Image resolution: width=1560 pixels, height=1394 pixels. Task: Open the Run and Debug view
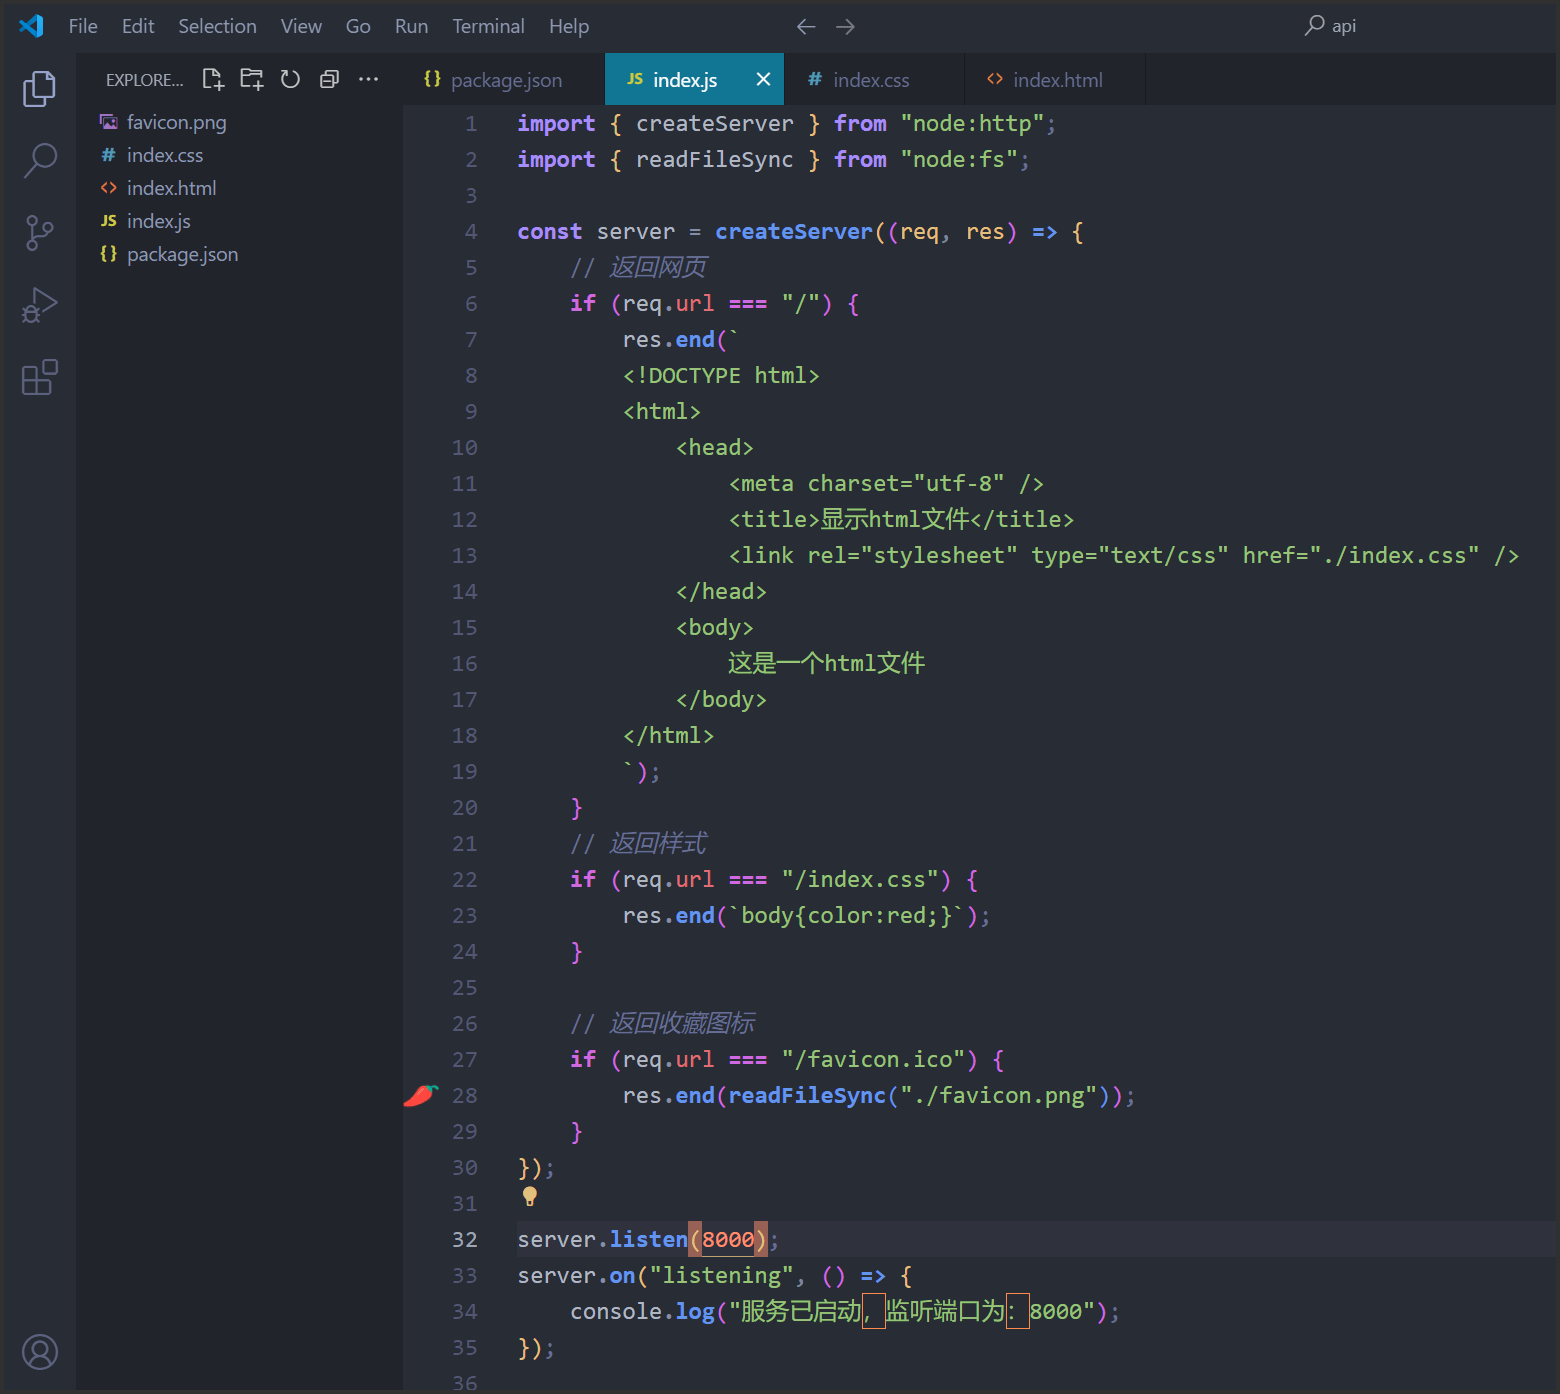coord(39,305)
